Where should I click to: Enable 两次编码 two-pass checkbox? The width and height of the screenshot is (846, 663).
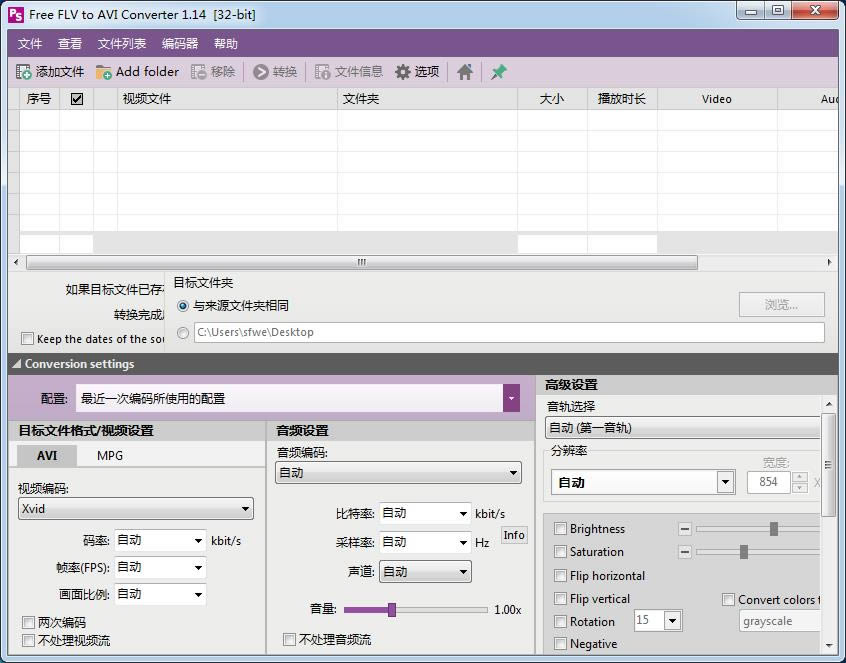point(28,623)
